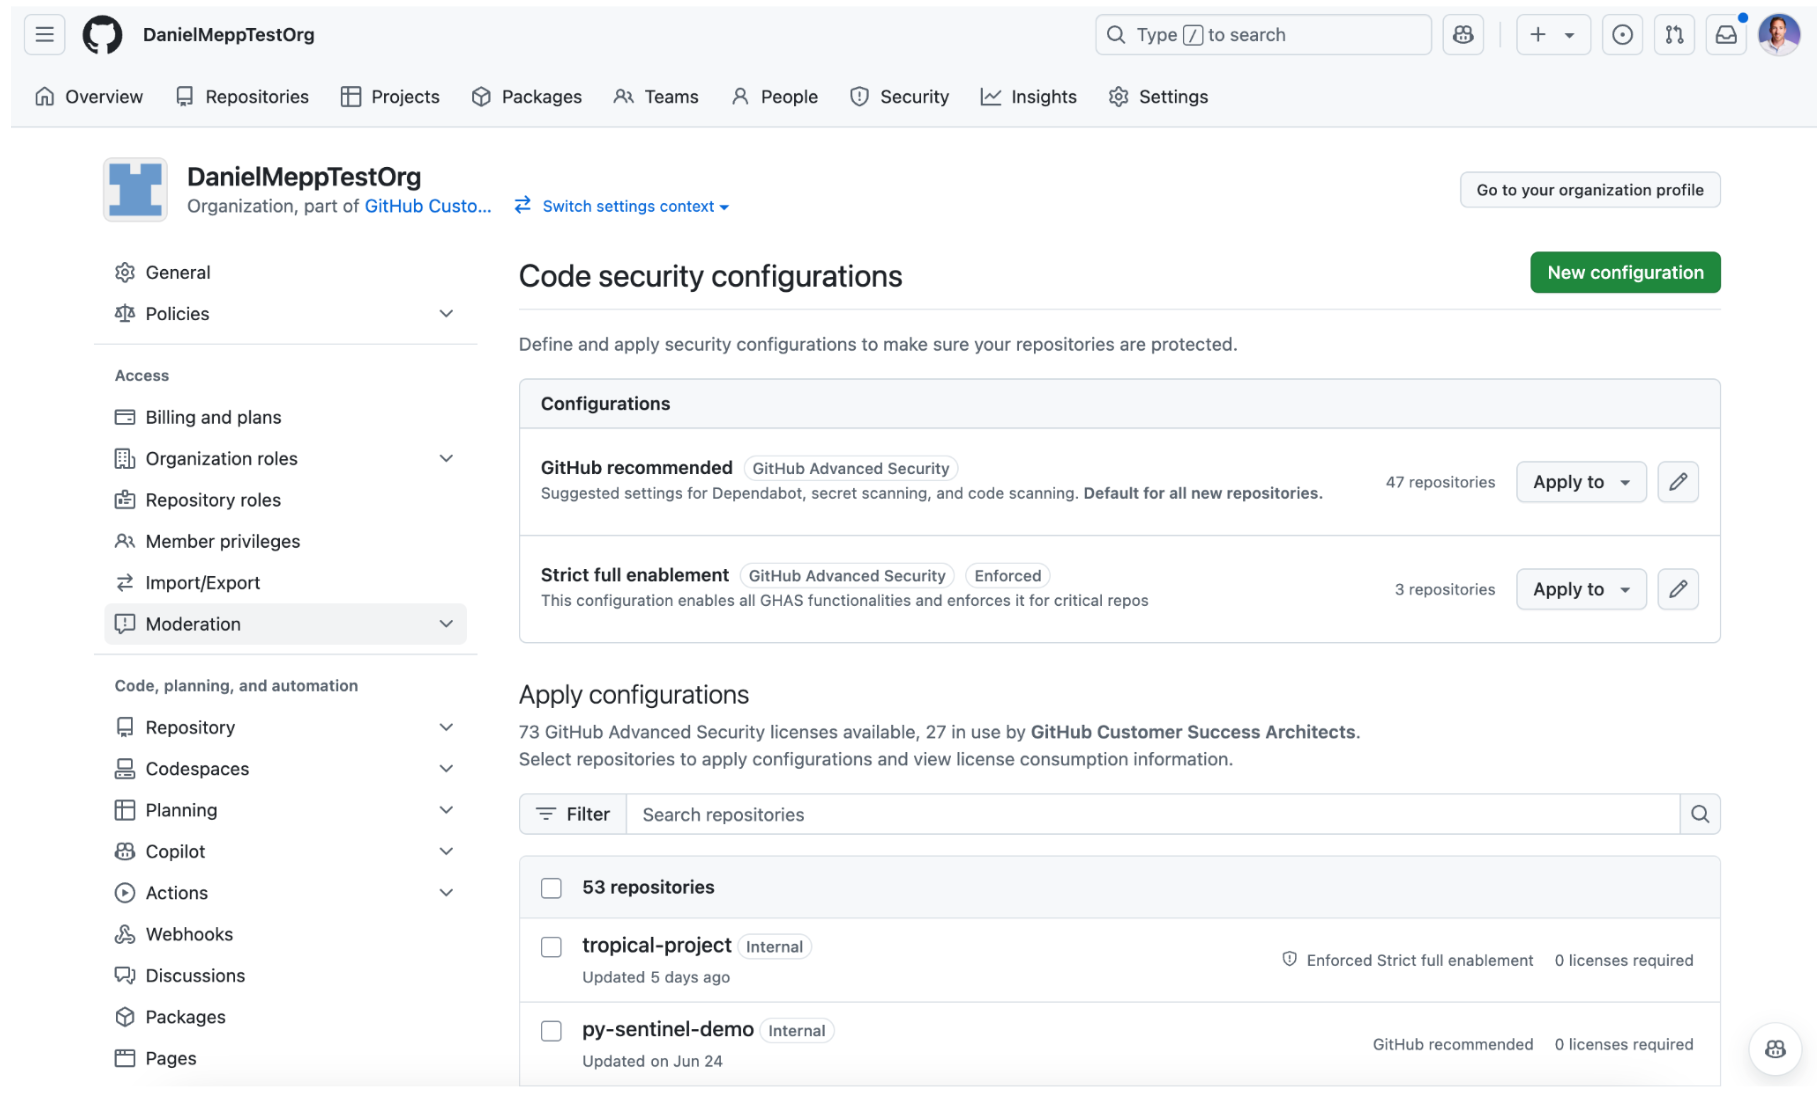Open Pages in sidebar
This screenshot has height=1094, width=1820.
tap(285, 1058)
